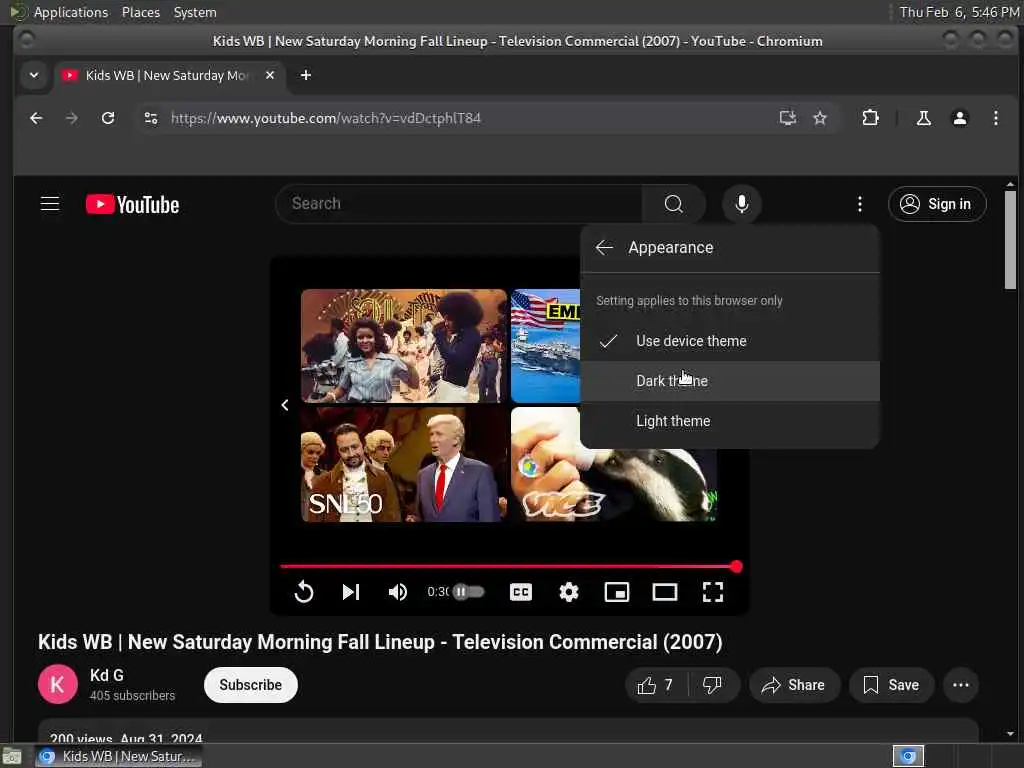This screenshot has width=1024, height=768.
Task: Open Chrome Labs flask icon
Action: (923, 118)
